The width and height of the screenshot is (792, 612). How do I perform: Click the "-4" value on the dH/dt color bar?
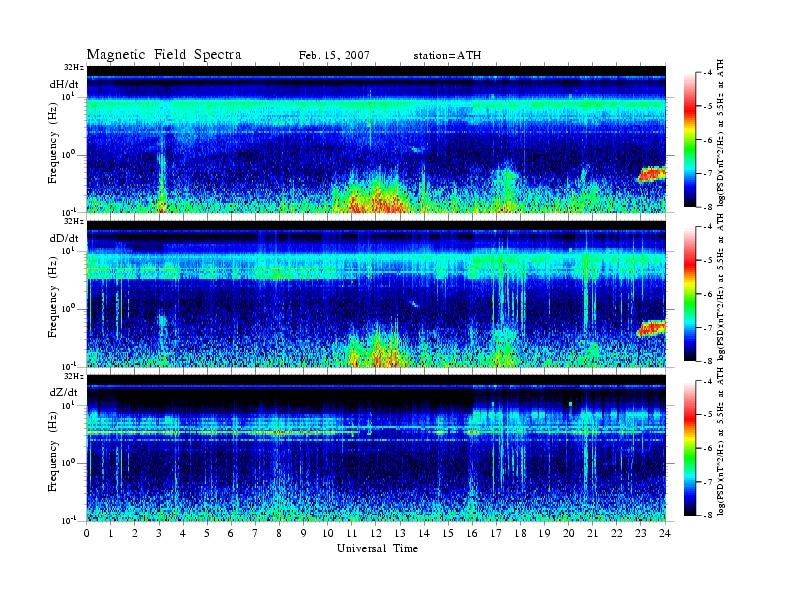coord(706,73)
